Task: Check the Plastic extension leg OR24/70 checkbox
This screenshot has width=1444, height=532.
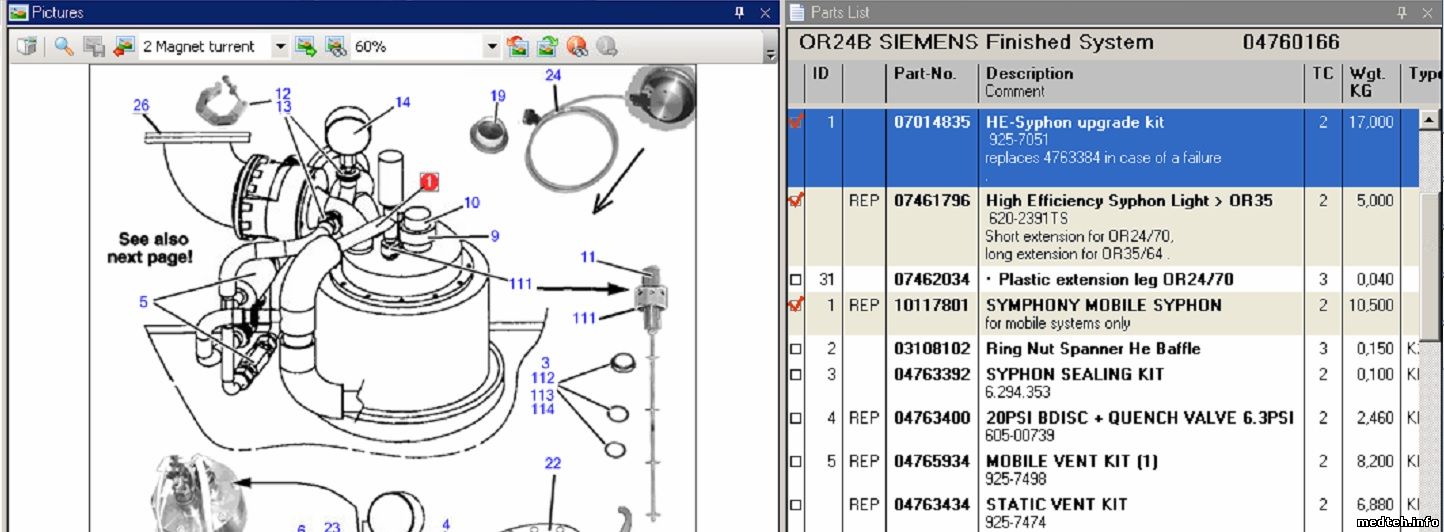Action: coord(796,281)
